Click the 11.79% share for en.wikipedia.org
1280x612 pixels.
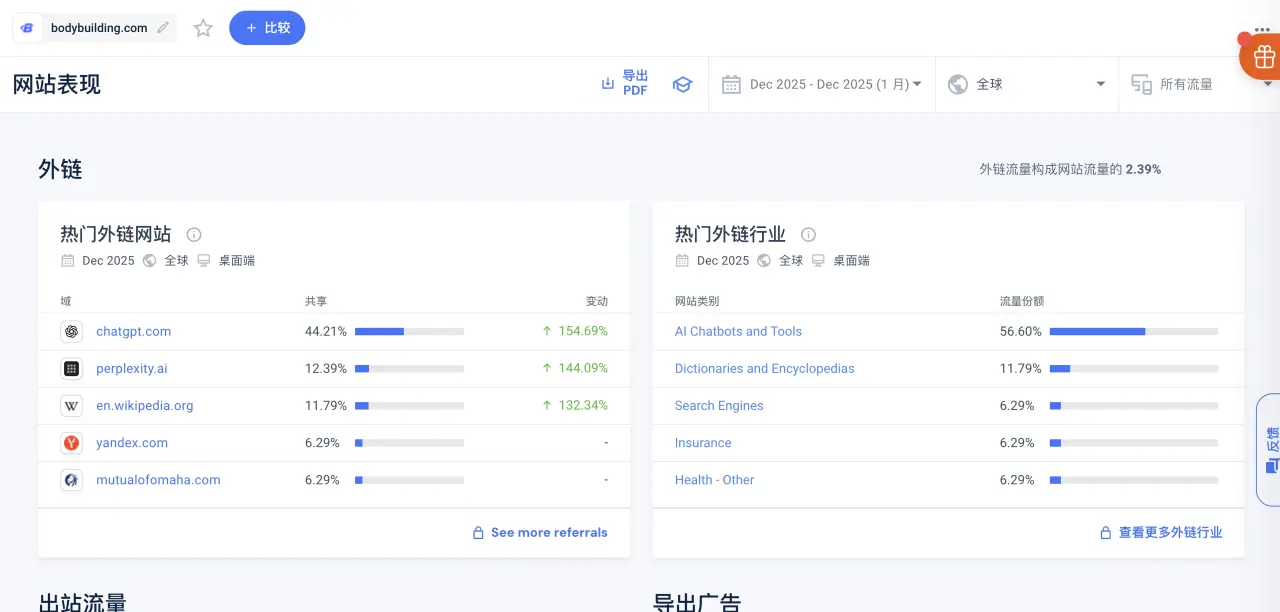click(326, 405)
